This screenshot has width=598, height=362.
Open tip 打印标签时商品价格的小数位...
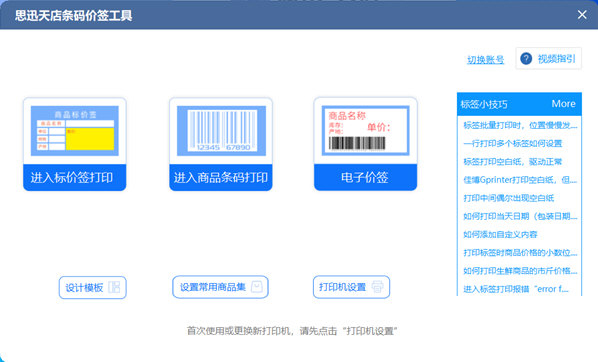(x=520, y=253)
